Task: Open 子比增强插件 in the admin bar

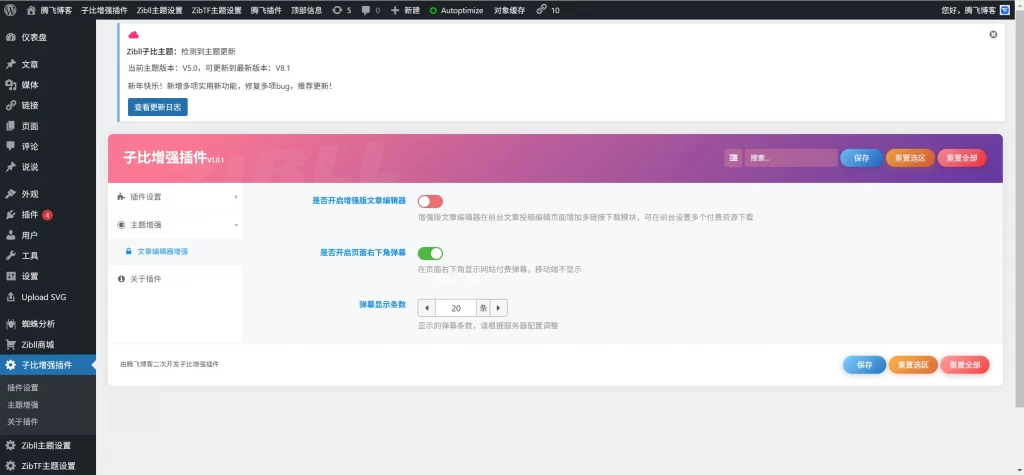Action: [x=104, y=10]
